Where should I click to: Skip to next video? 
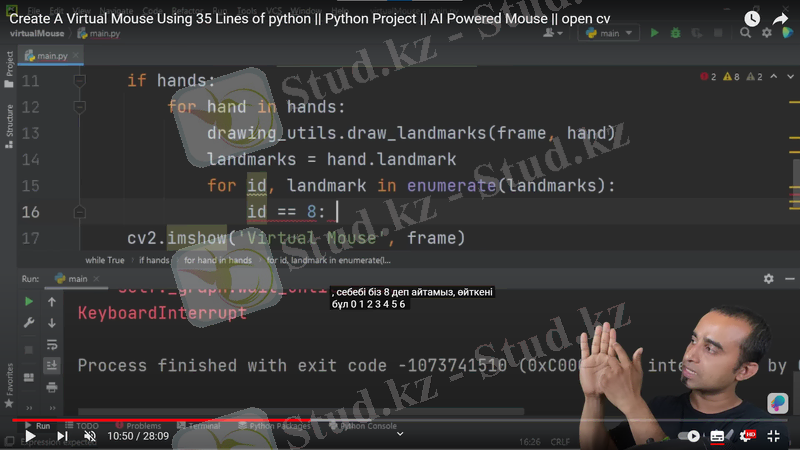(62, 436)
